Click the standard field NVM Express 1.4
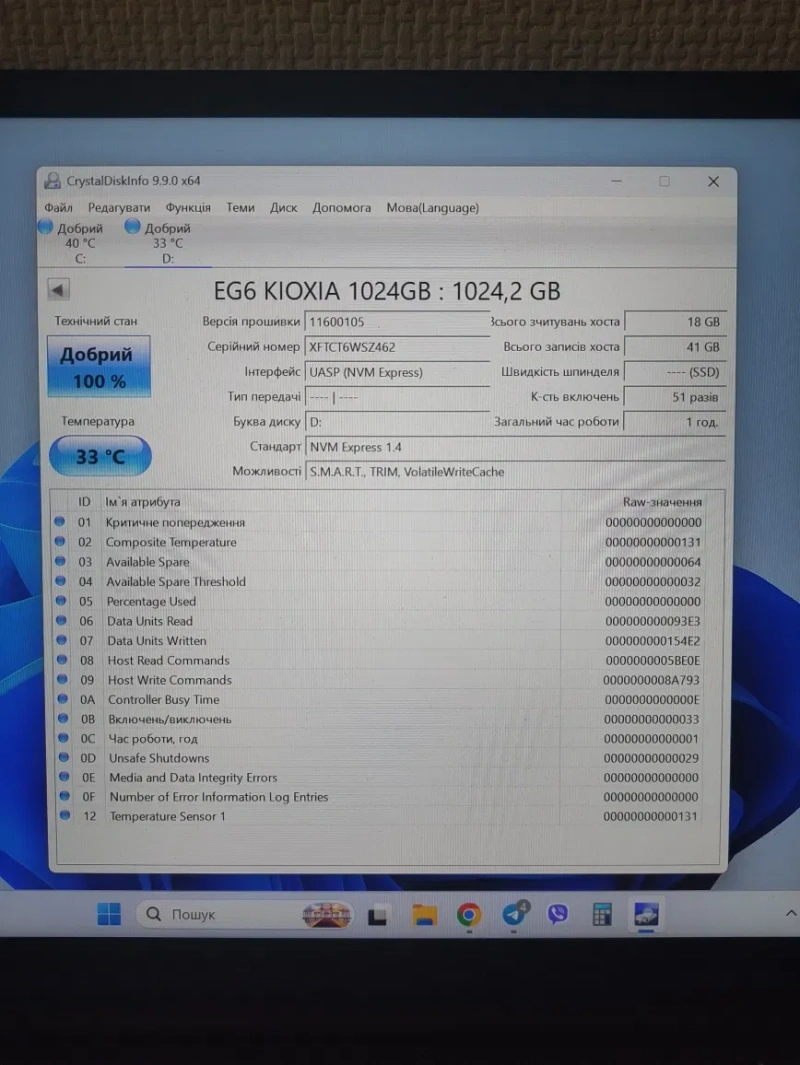Image resolution: width=800 pixels, height=1065 pixels. (515, 447)
